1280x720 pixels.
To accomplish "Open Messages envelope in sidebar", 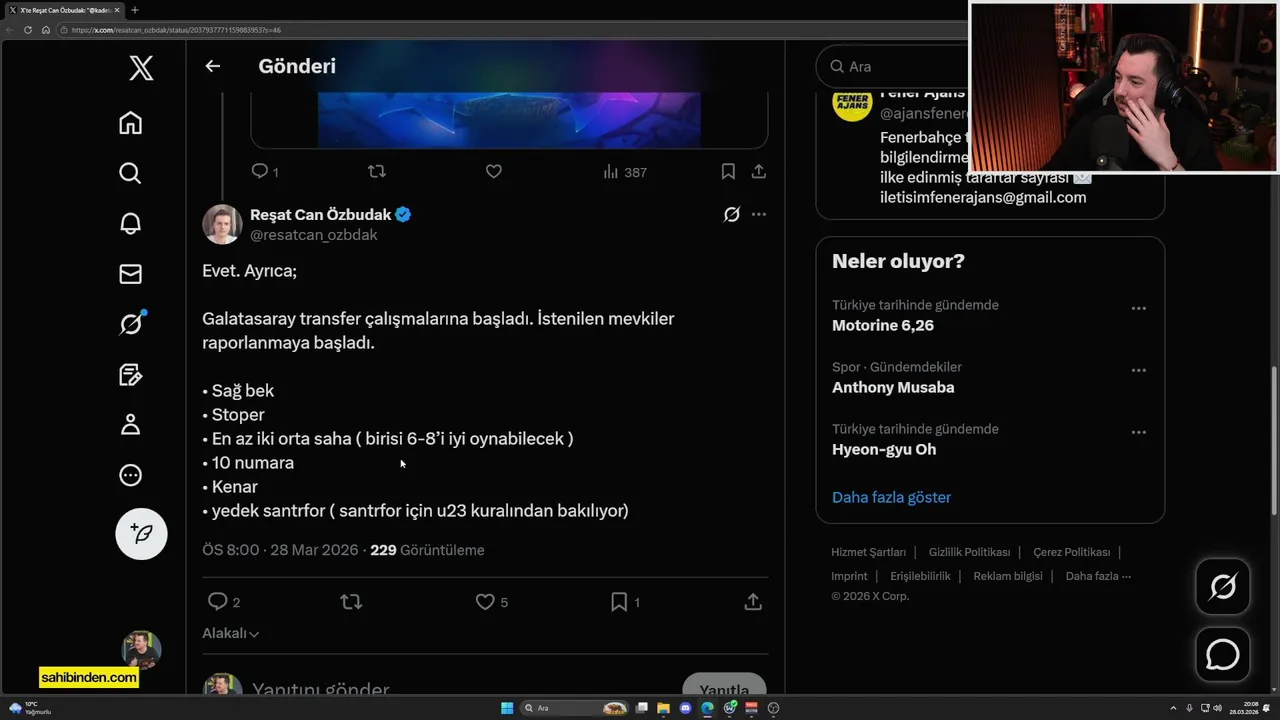I will (130, 274).
